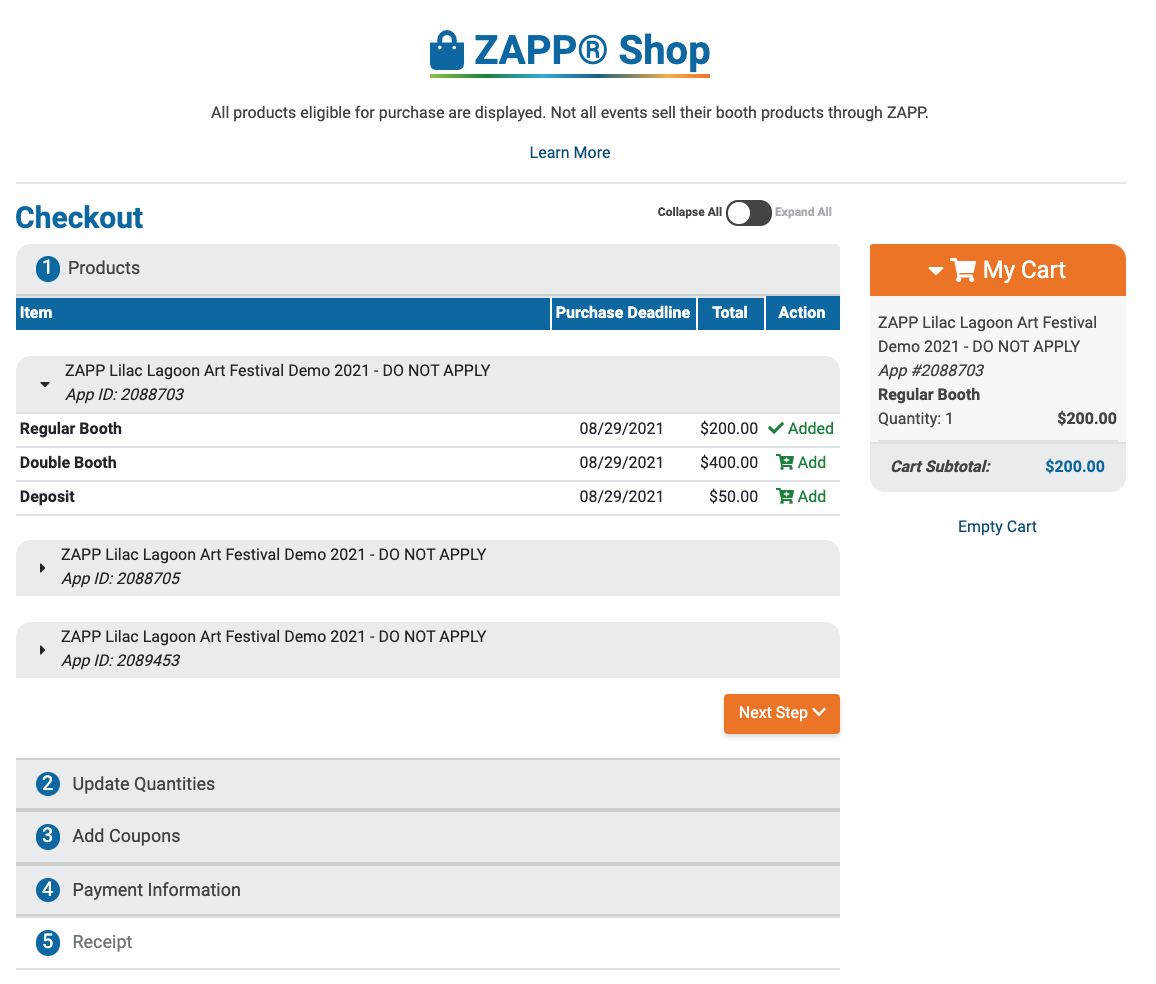This screenshot has width=1156, height=984.
Task: Click the Purchase Deadline column header
Action: [623, 312]
